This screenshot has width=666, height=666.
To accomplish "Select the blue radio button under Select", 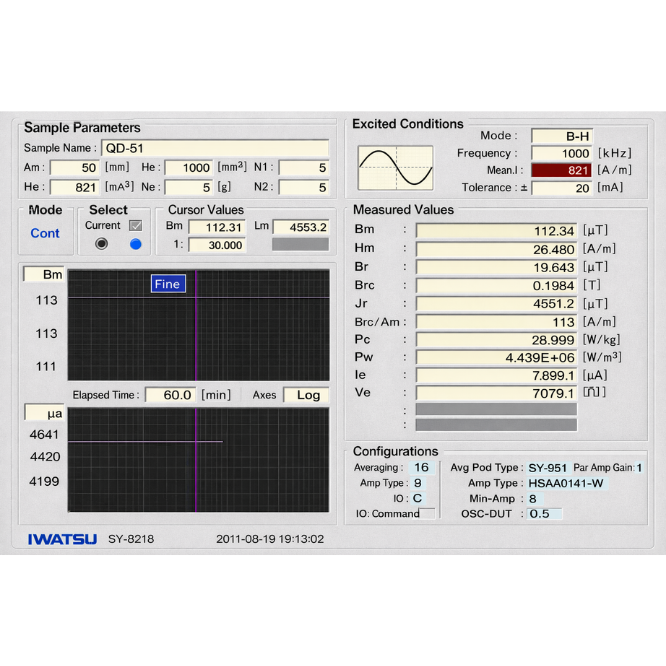I will [x=135, y=244].
